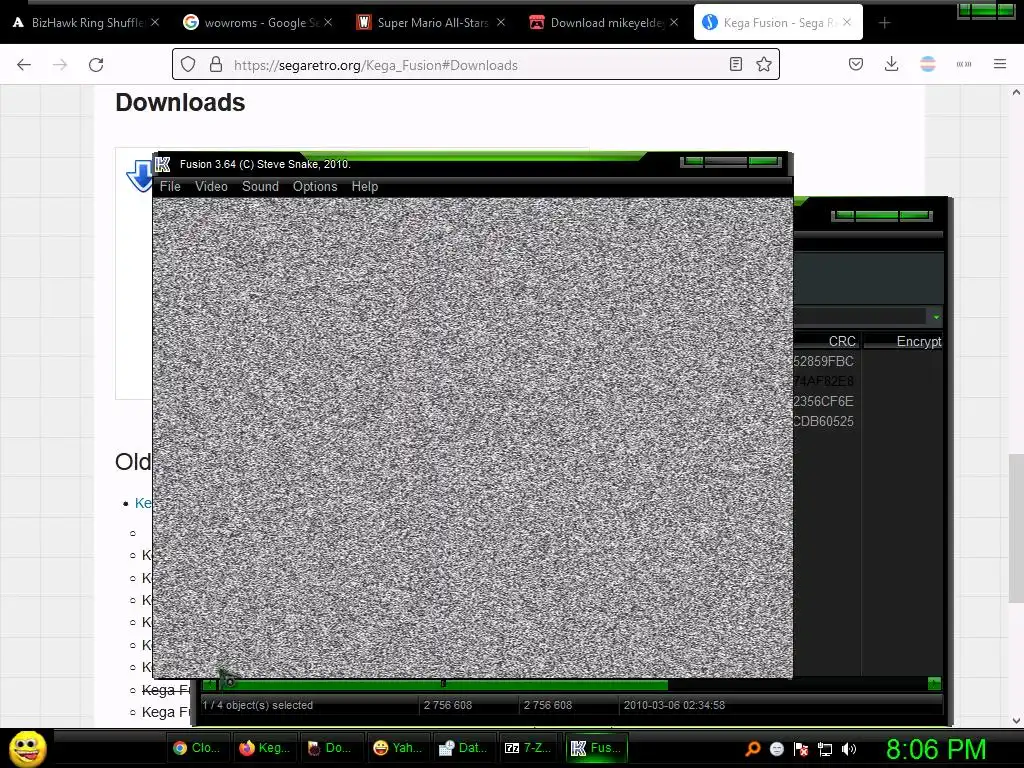This screenshot has width=1024, height=768.
Task: Click 7-Zip horizontal scrollbar right arrow
Action: 935,684
